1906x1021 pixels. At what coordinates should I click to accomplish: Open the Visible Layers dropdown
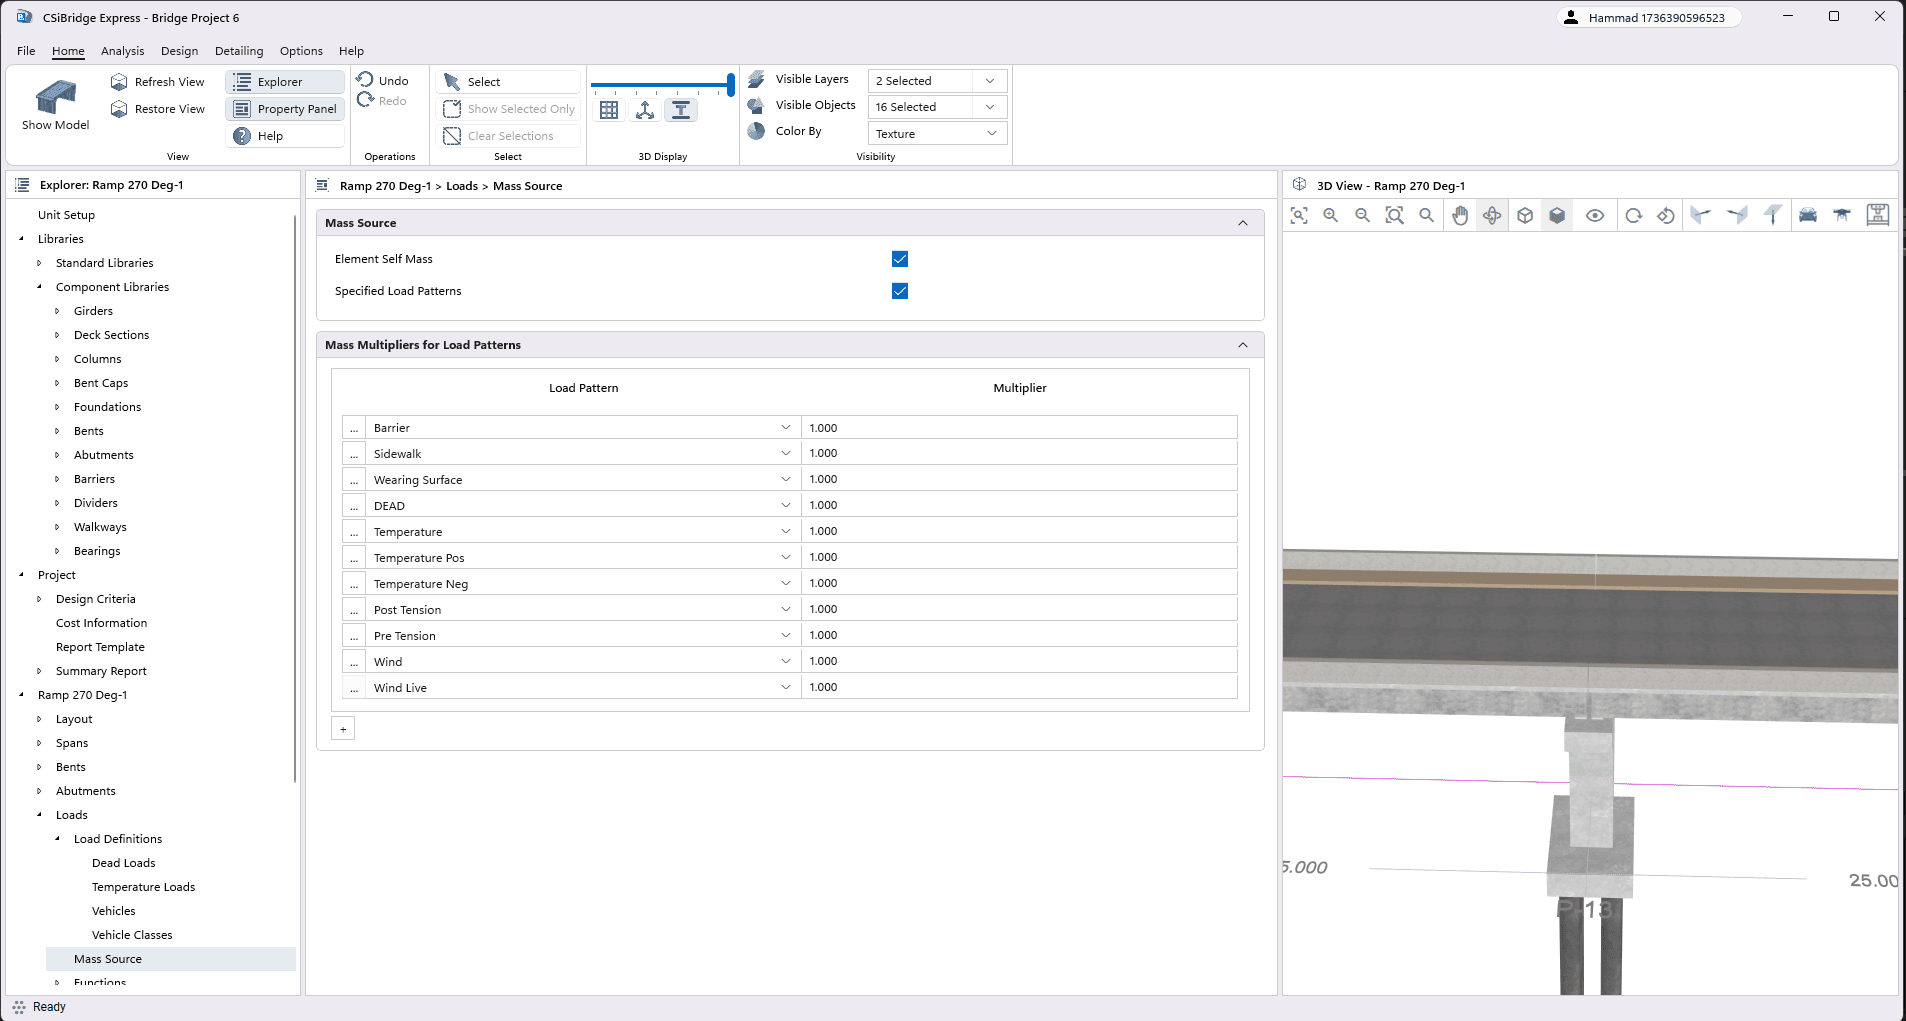(936, 81)
